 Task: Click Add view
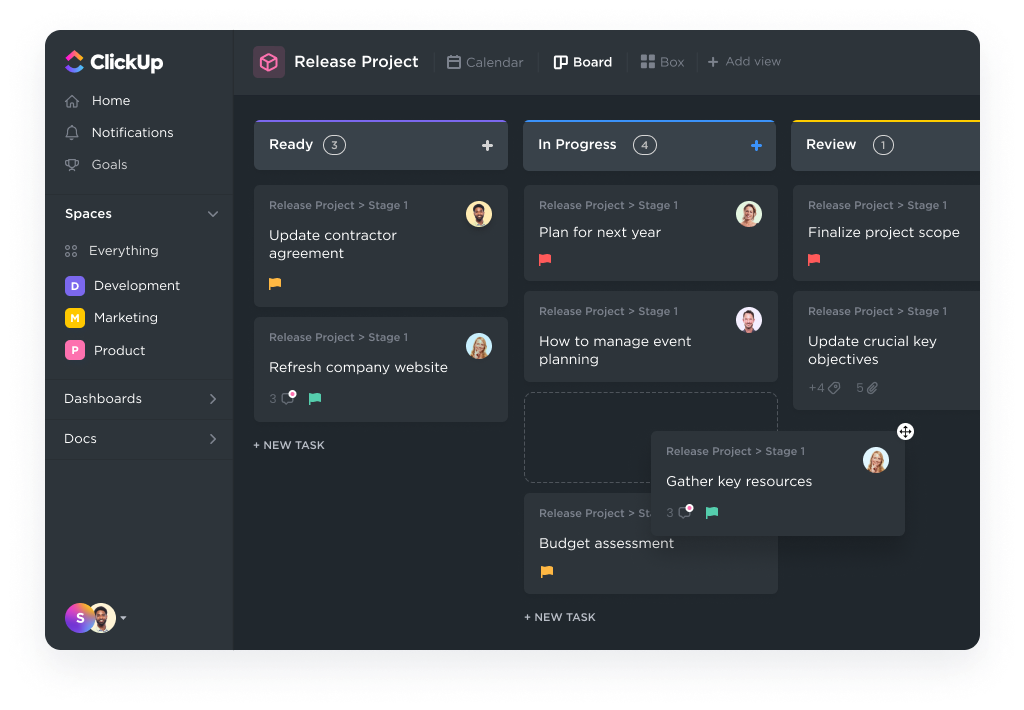[744, 61]
